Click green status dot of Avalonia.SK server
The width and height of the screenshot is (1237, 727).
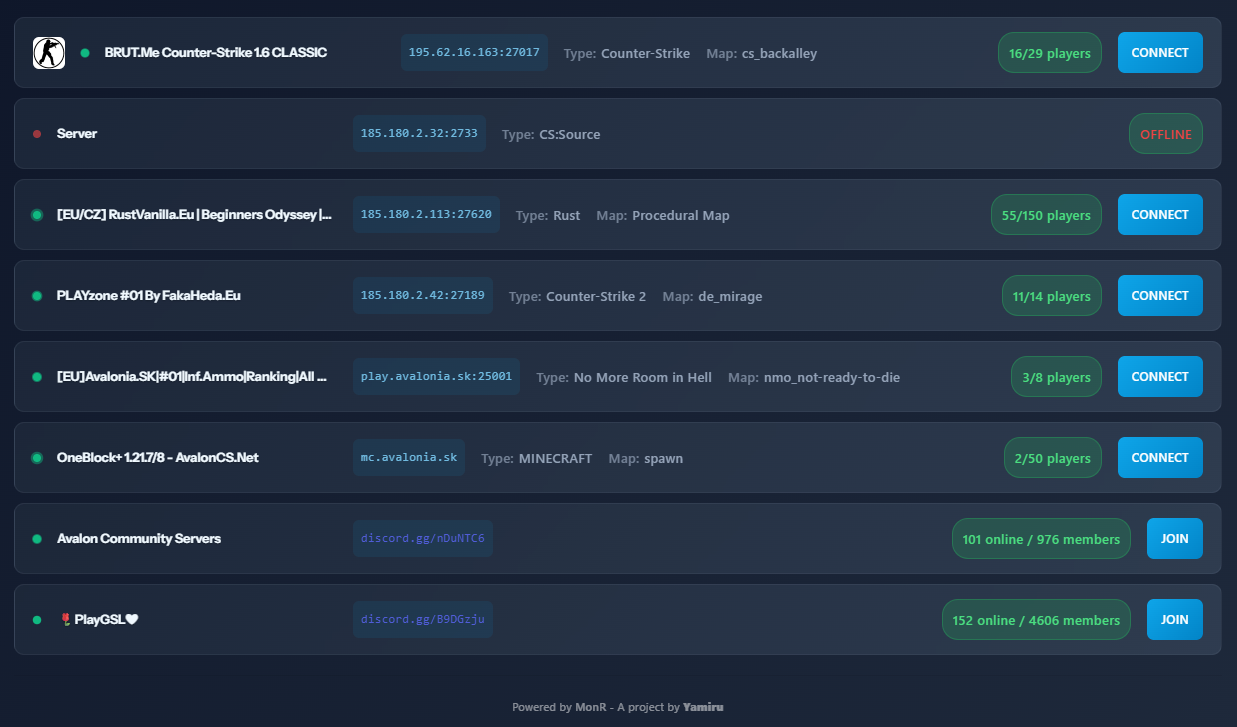coord(37,377)
